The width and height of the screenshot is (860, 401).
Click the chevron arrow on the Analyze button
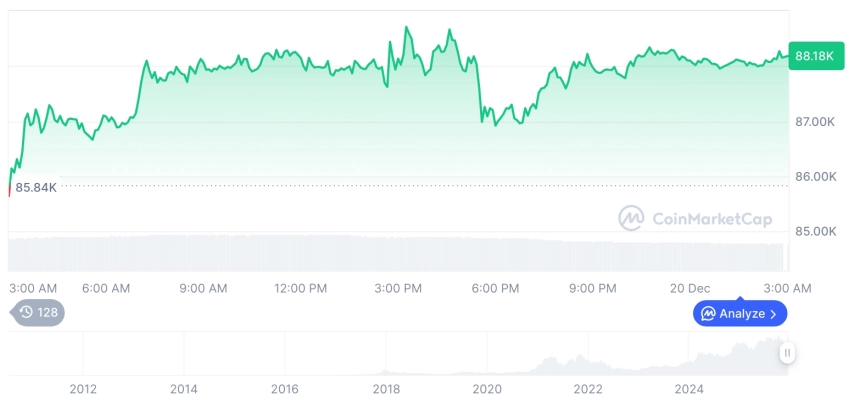(x=773, y=314)
